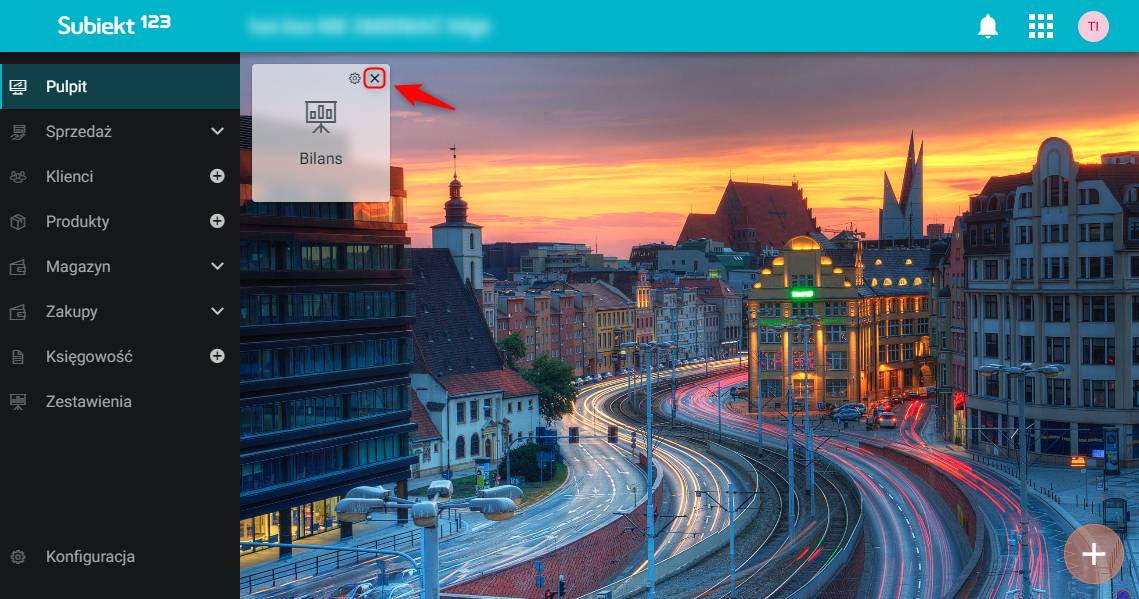Screen dimensions: 1139x599
Task: Open the TI user avatar menu
Action: [x=1093, y=27]
